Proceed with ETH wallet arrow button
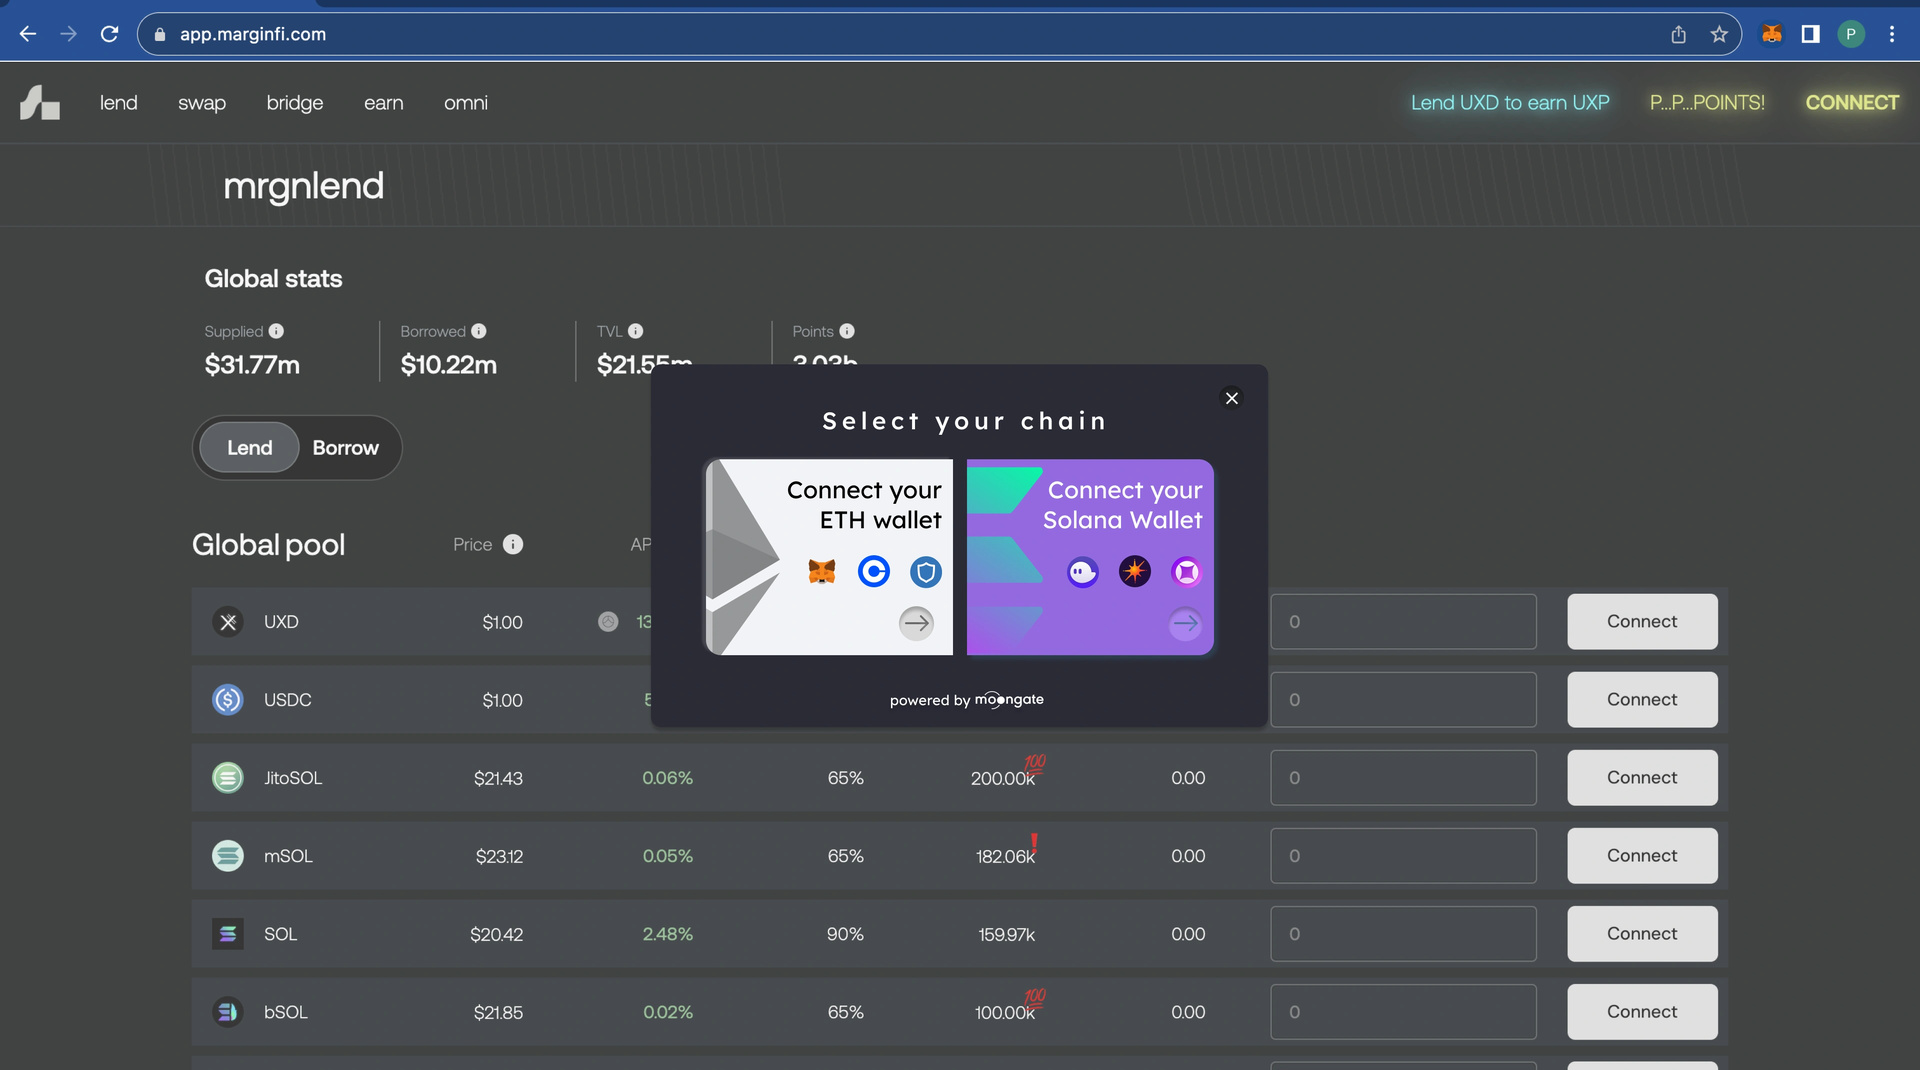This screenshot has width=1920, height=1070. [916, 623]
